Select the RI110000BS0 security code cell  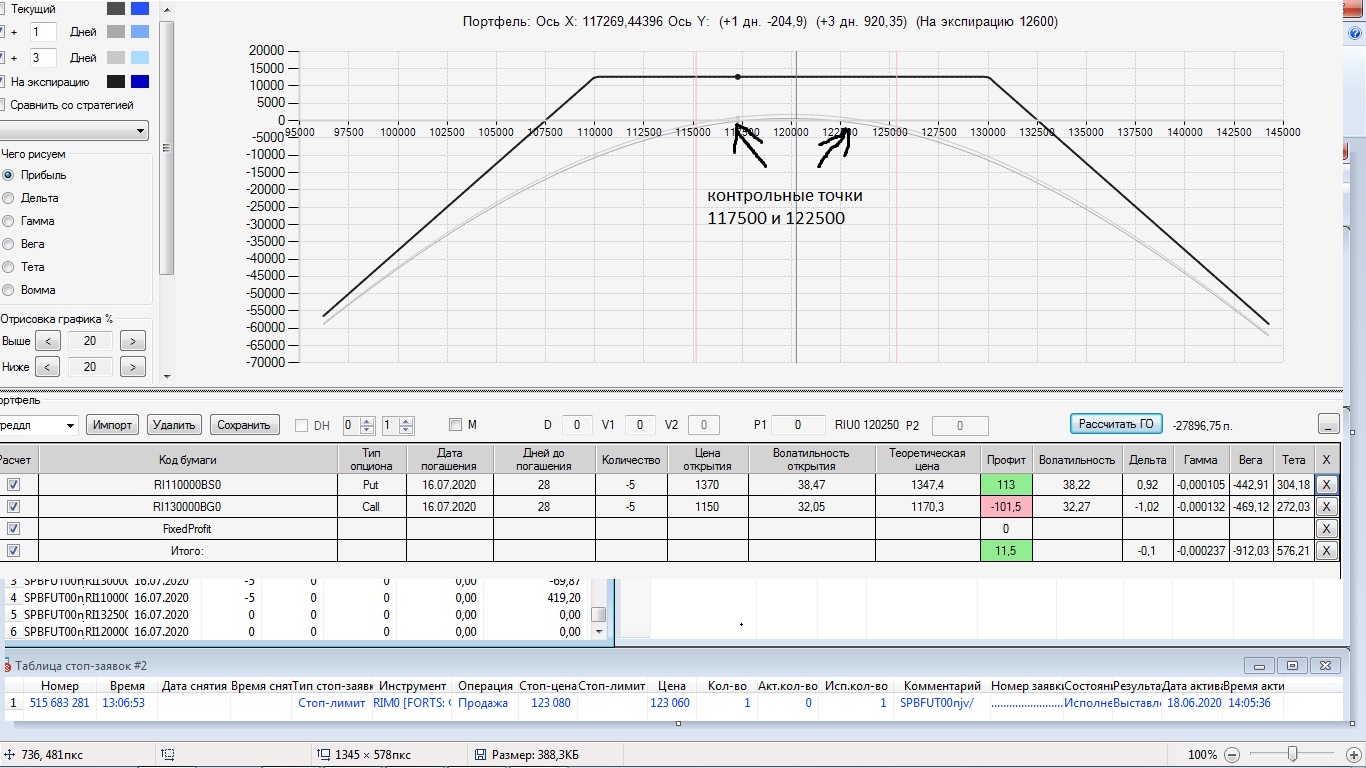[x=188, y=484]
